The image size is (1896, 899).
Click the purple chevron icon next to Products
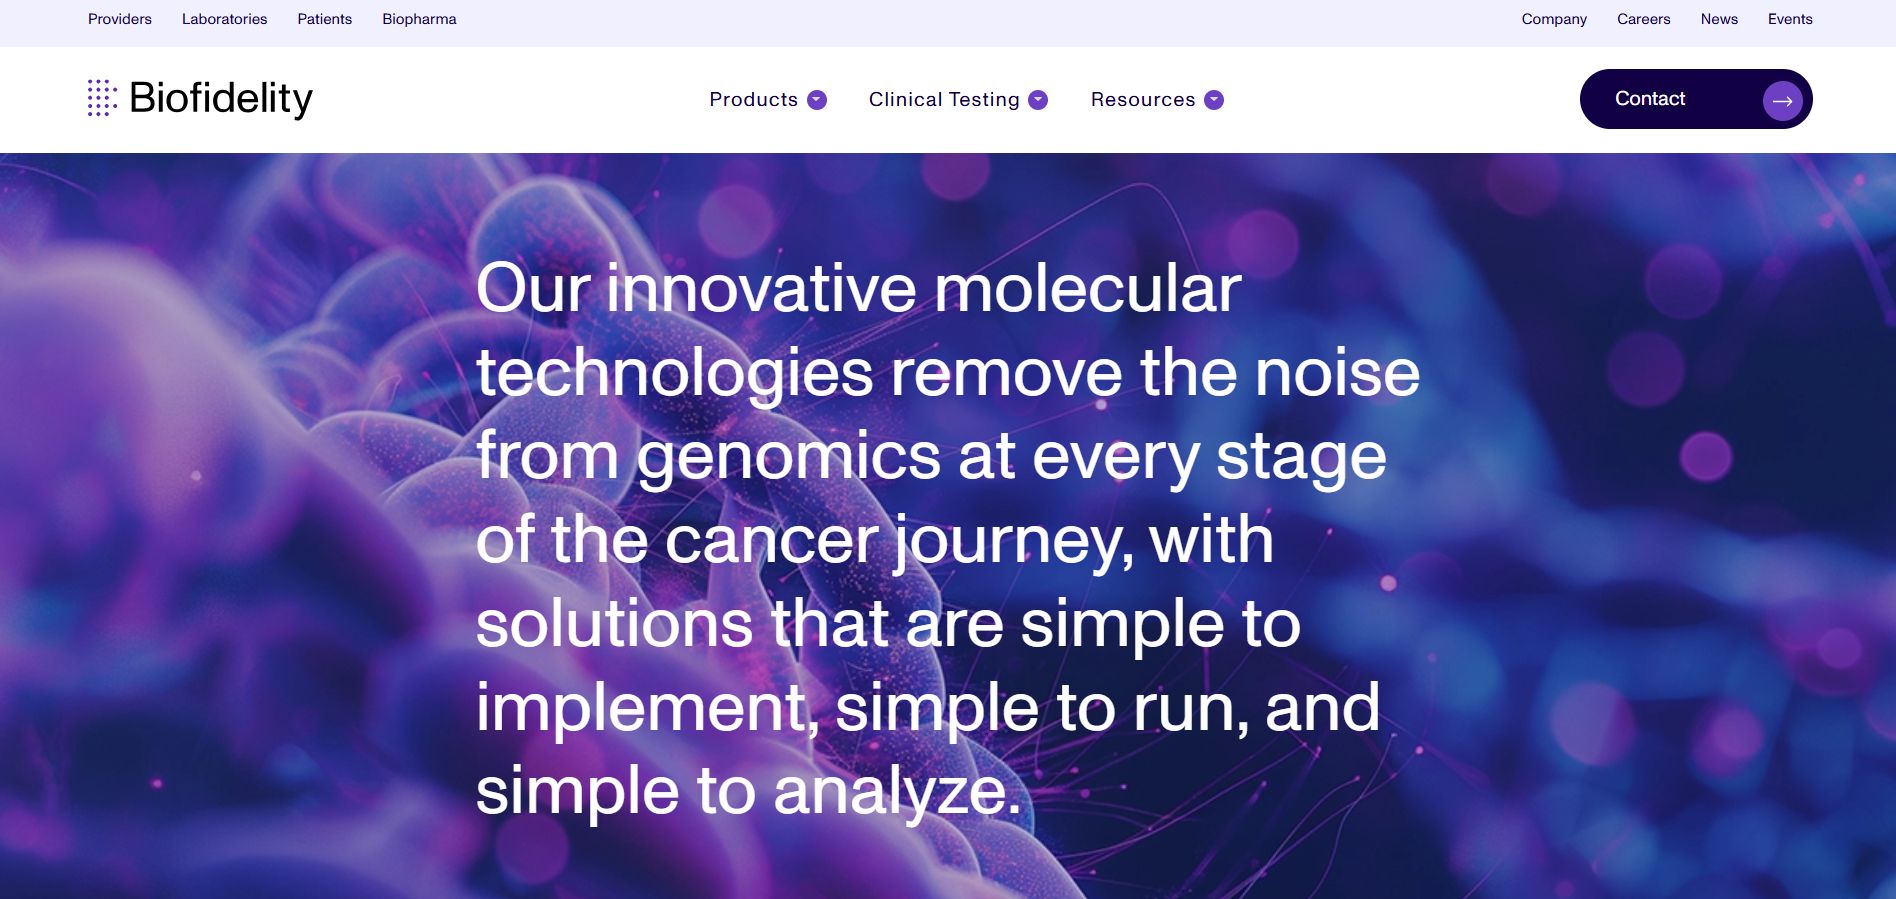click(818, 100)
